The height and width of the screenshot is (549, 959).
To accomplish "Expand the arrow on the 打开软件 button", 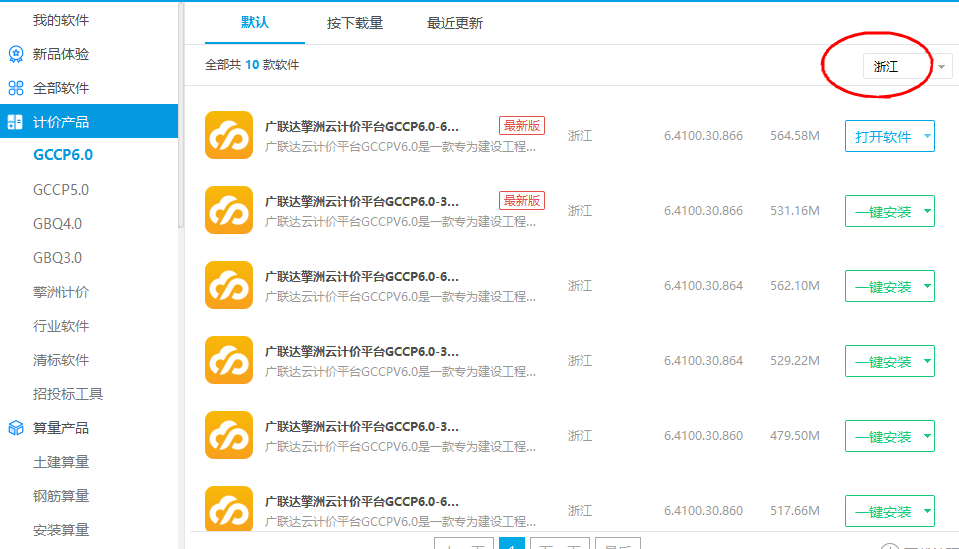I will point(927,136).
